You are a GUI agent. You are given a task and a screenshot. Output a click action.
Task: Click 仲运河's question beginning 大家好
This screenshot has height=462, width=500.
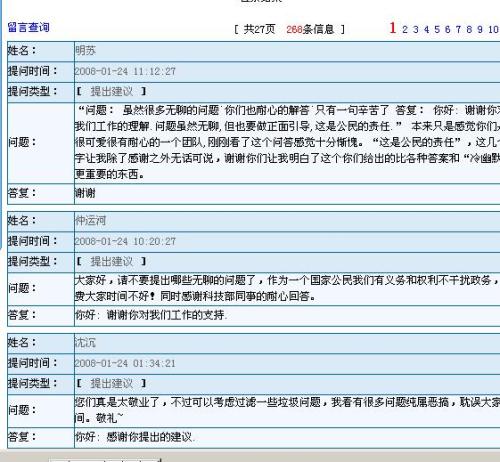click(x=287, y=288)
